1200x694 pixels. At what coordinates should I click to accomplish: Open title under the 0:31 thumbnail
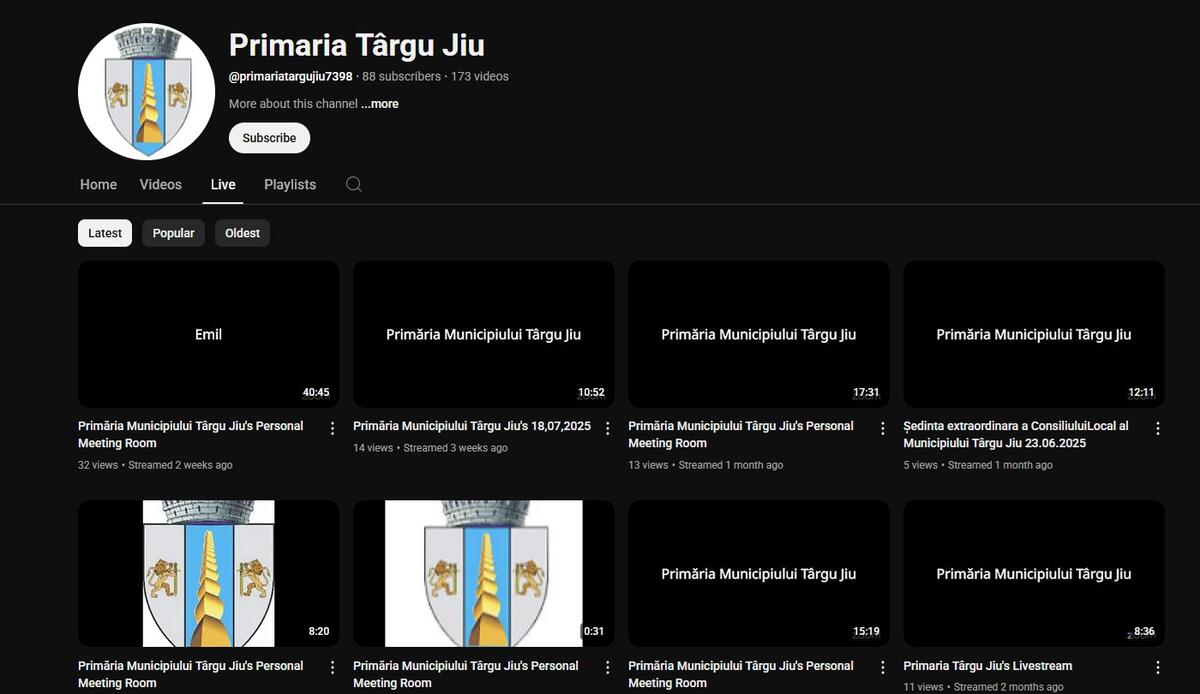(x=465, y=674)
